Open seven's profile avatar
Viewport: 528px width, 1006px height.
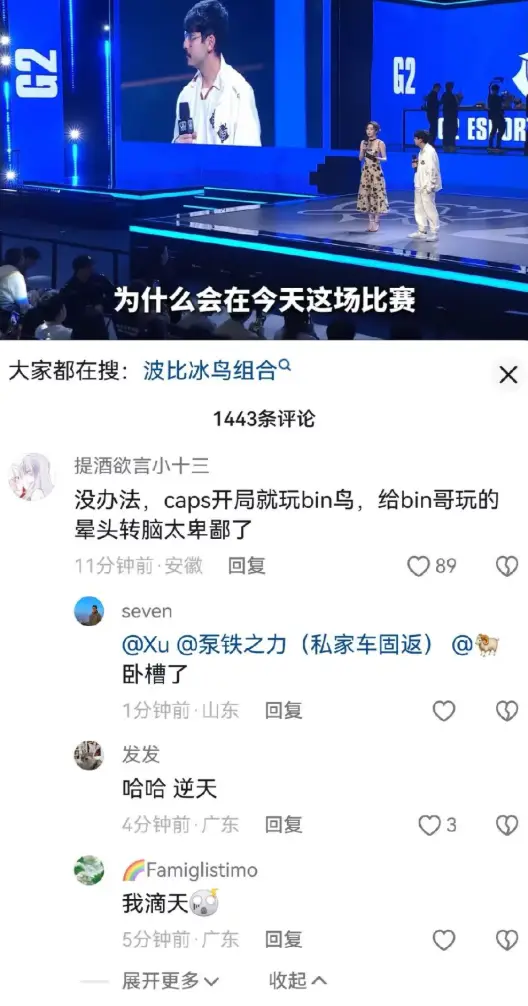tap(89, 611)
